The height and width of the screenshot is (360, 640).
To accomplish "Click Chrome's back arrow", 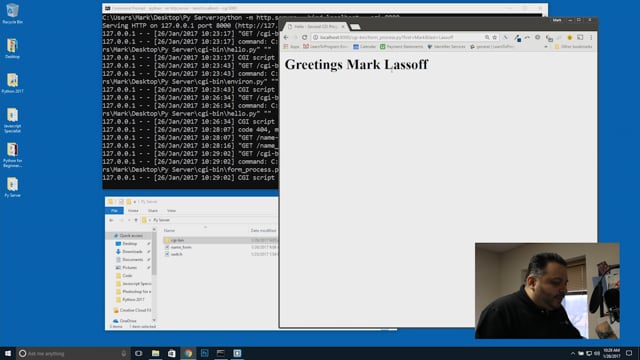I will coord(286,37).
